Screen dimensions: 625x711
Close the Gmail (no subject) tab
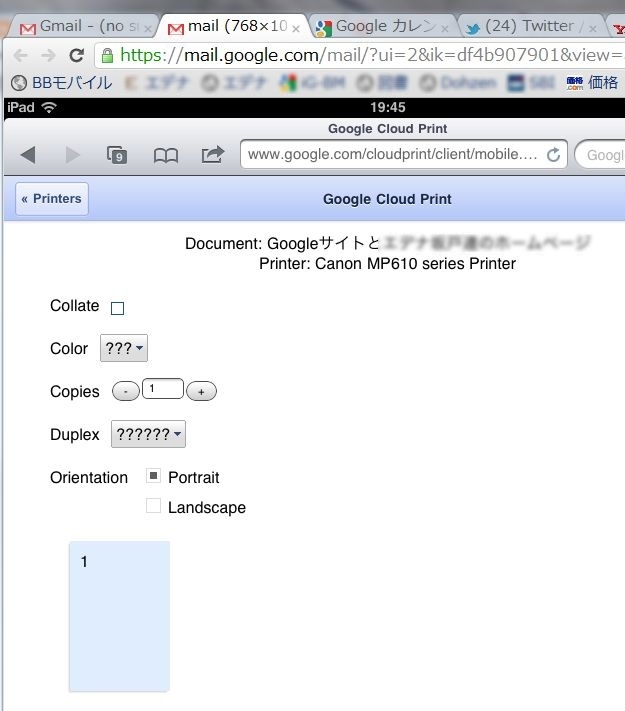pos(147,29)
